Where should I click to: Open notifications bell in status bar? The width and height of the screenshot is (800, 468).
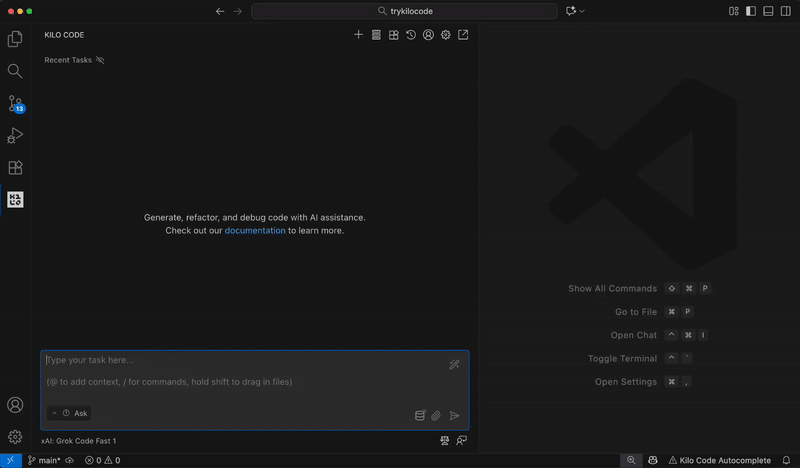(x=786, y=460)
